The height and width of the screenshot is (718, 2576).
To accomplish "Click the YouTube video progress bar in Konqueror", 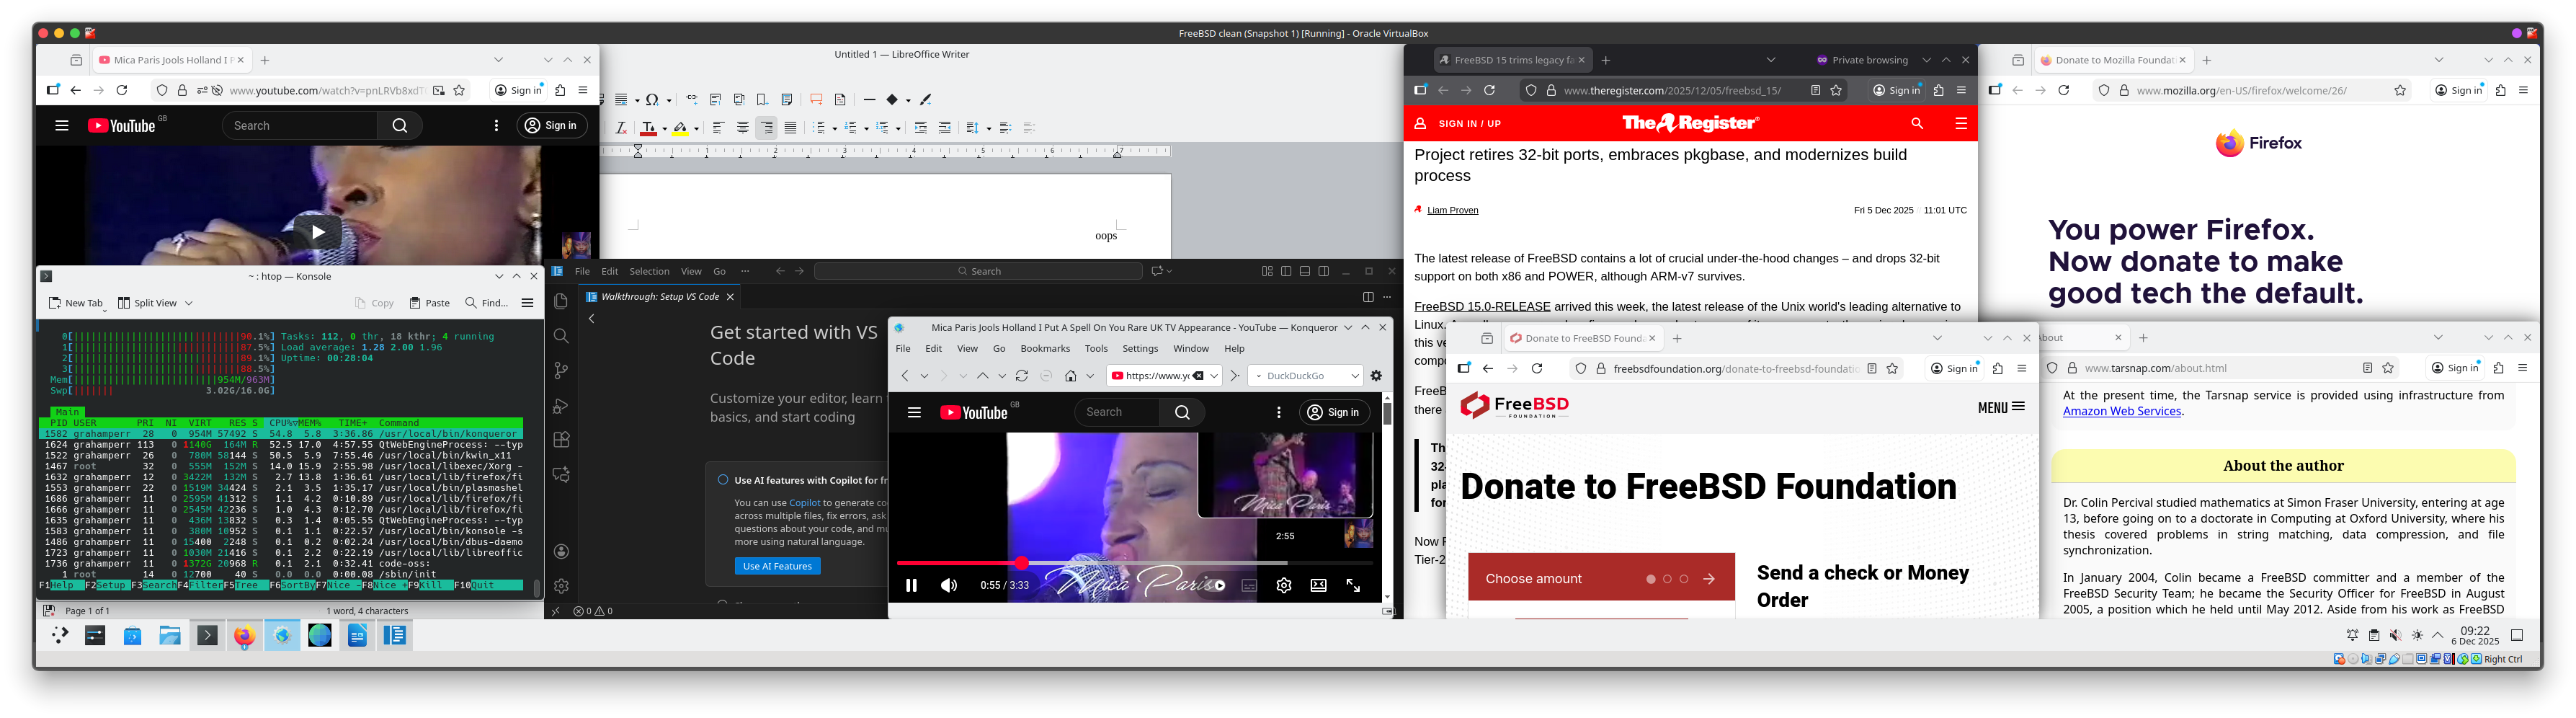I will [1150, 563].
